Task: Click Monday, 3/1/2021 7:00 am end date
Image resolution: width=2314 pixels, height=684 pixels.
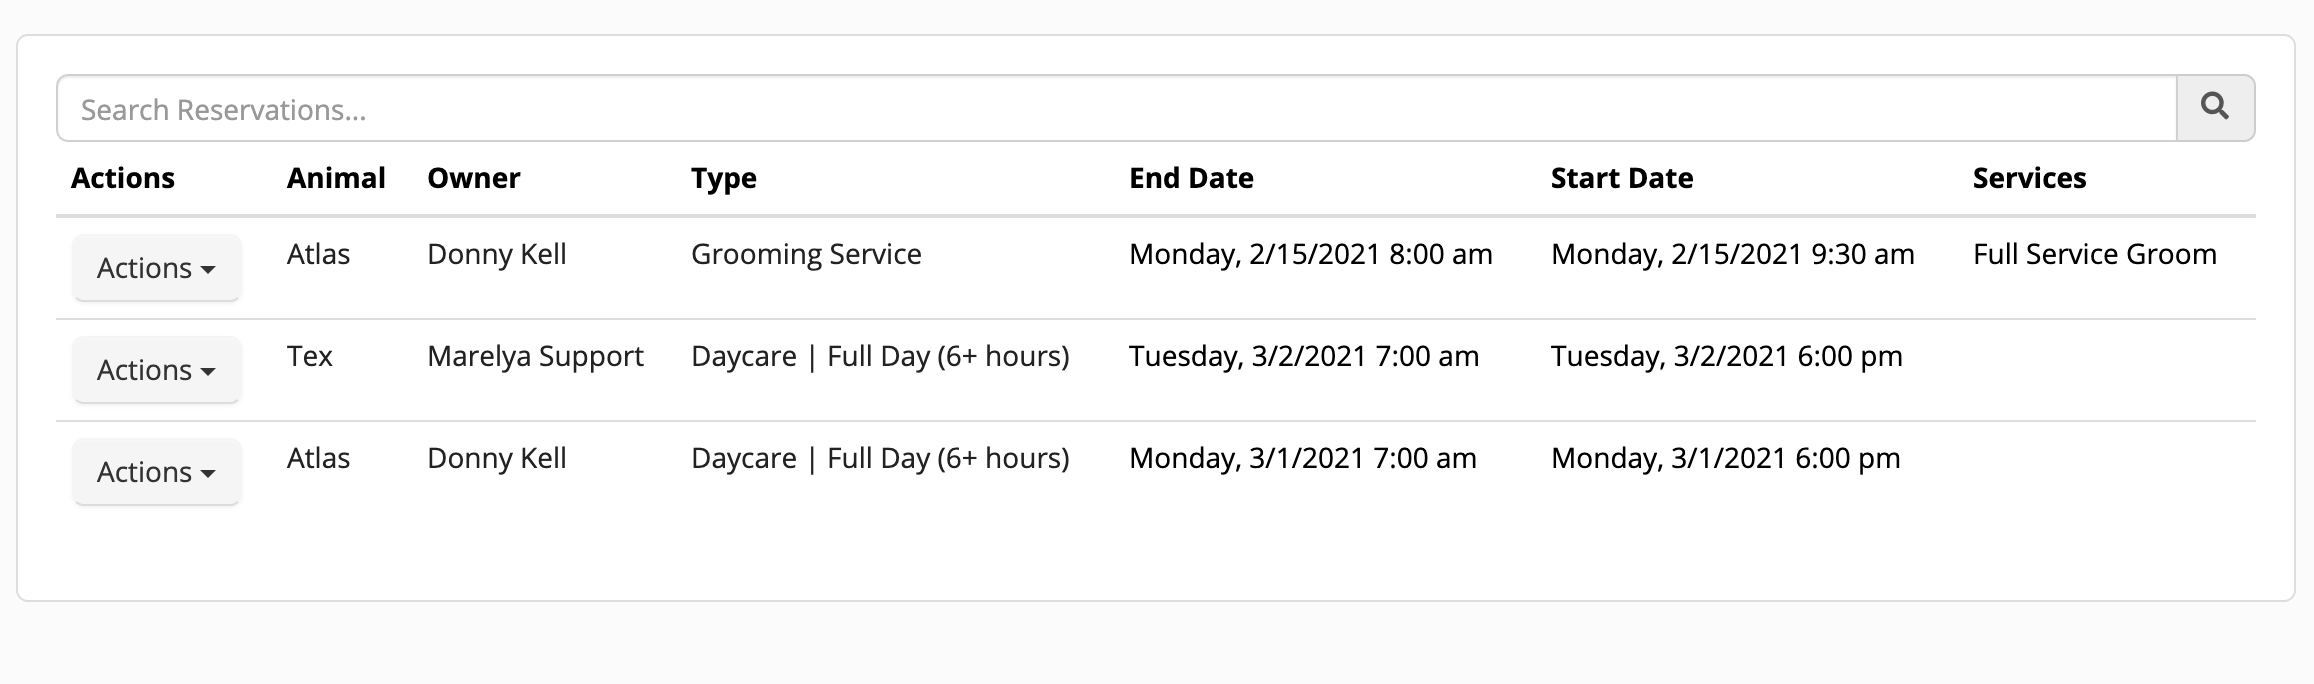Action: 1302,458
